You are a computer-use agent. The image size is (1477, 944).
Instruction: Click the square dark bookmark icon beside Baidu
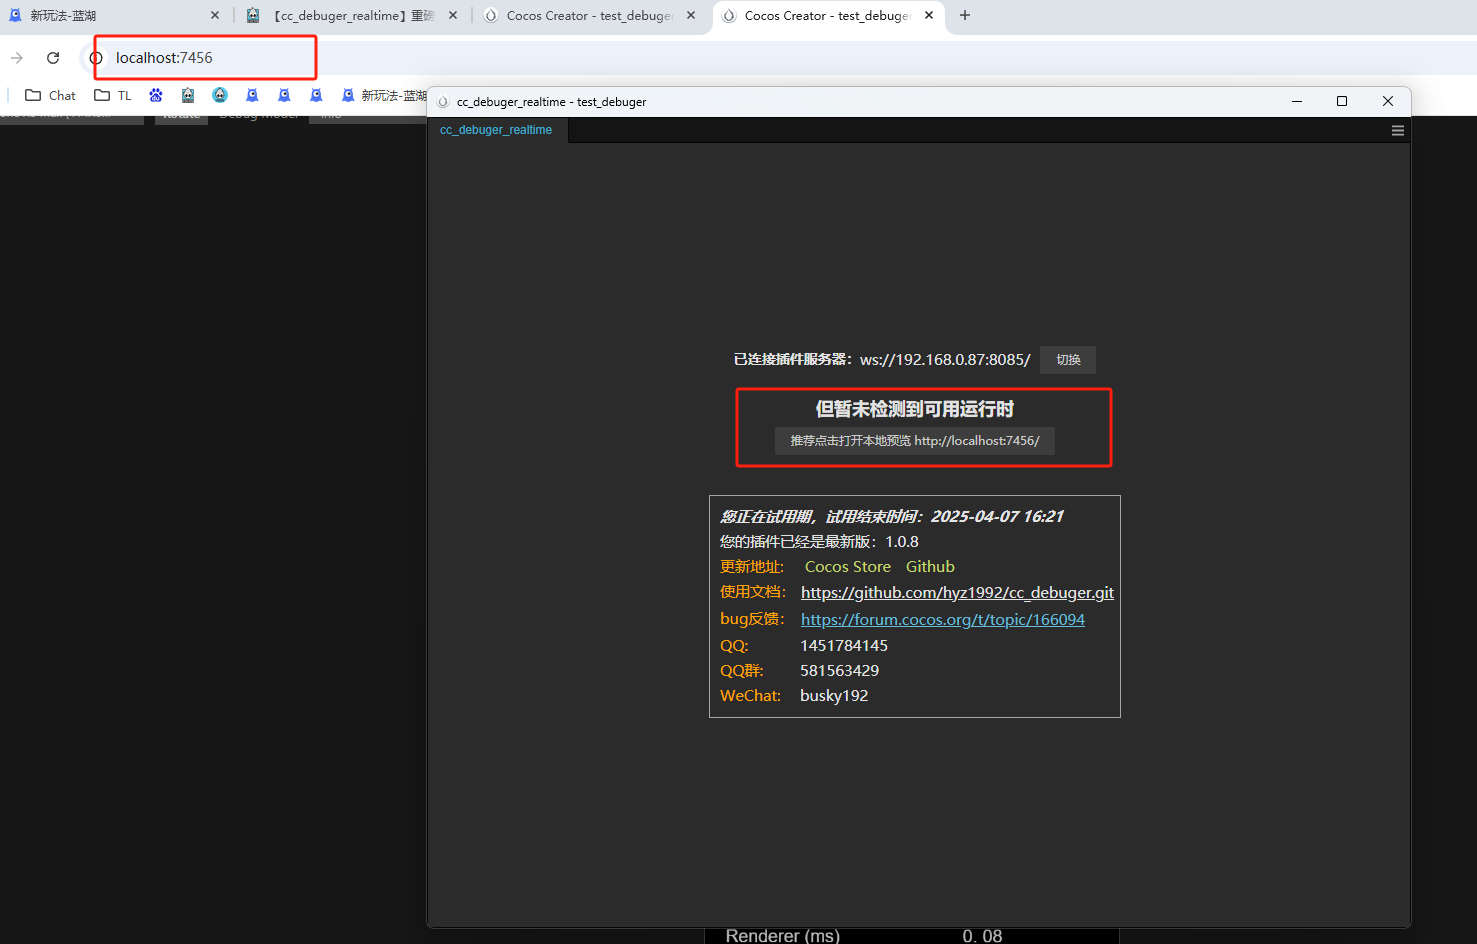tap(188, 94)
